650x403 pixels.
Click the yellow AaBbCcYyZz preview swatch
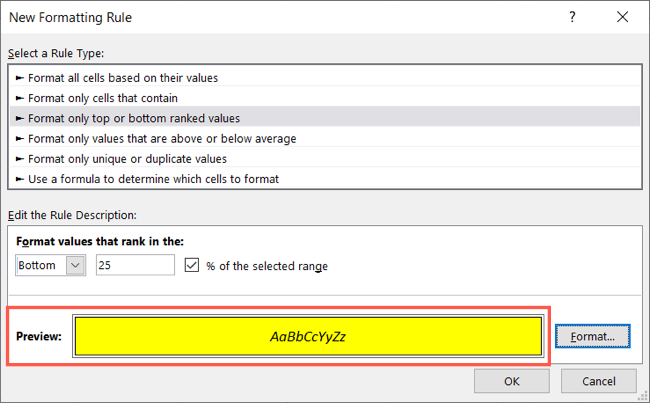click(x=308, y=337)
